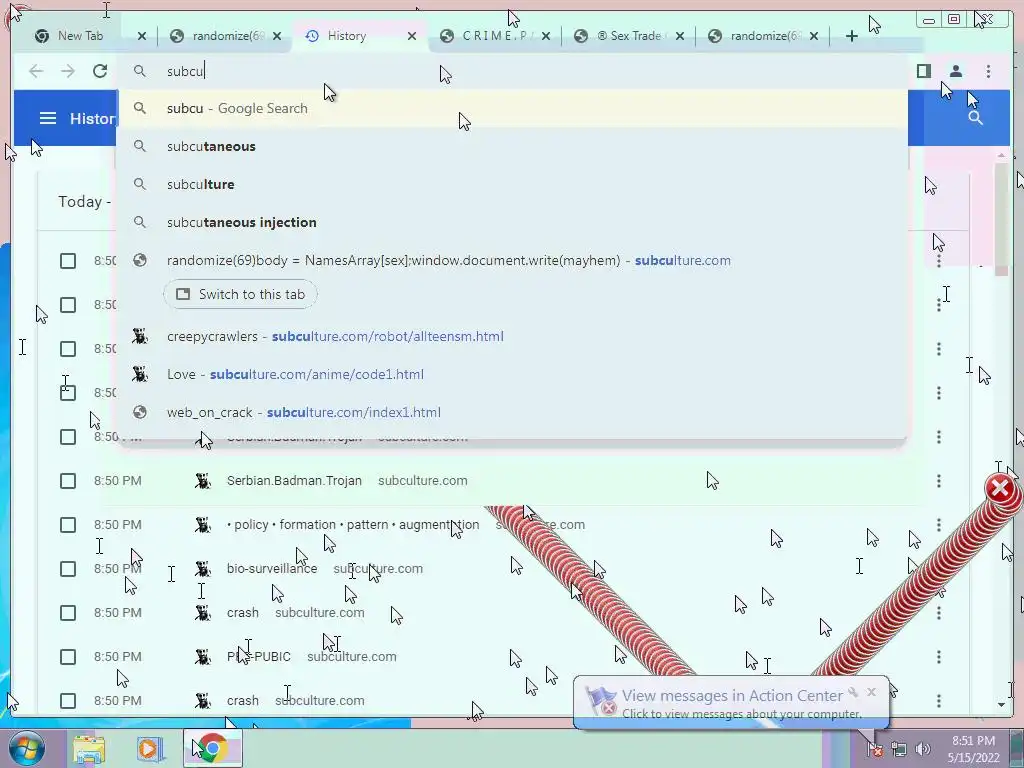Reload the page with the refresh icon
The image size is (1024, 768).
(x=100, y=71)
